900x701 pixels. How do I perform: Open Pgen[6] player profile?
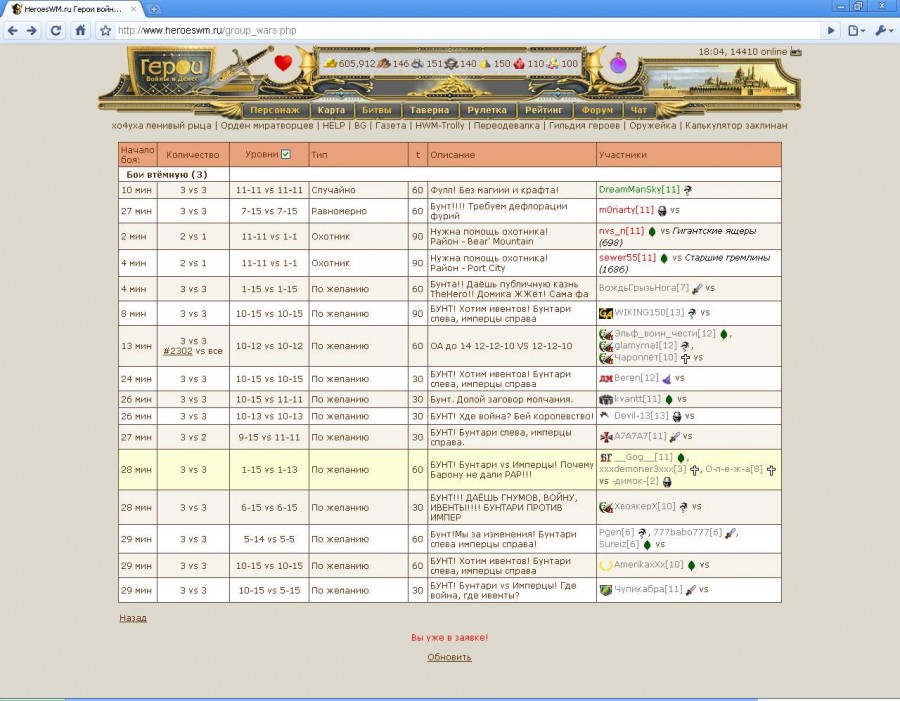click(x=616, y=532)
